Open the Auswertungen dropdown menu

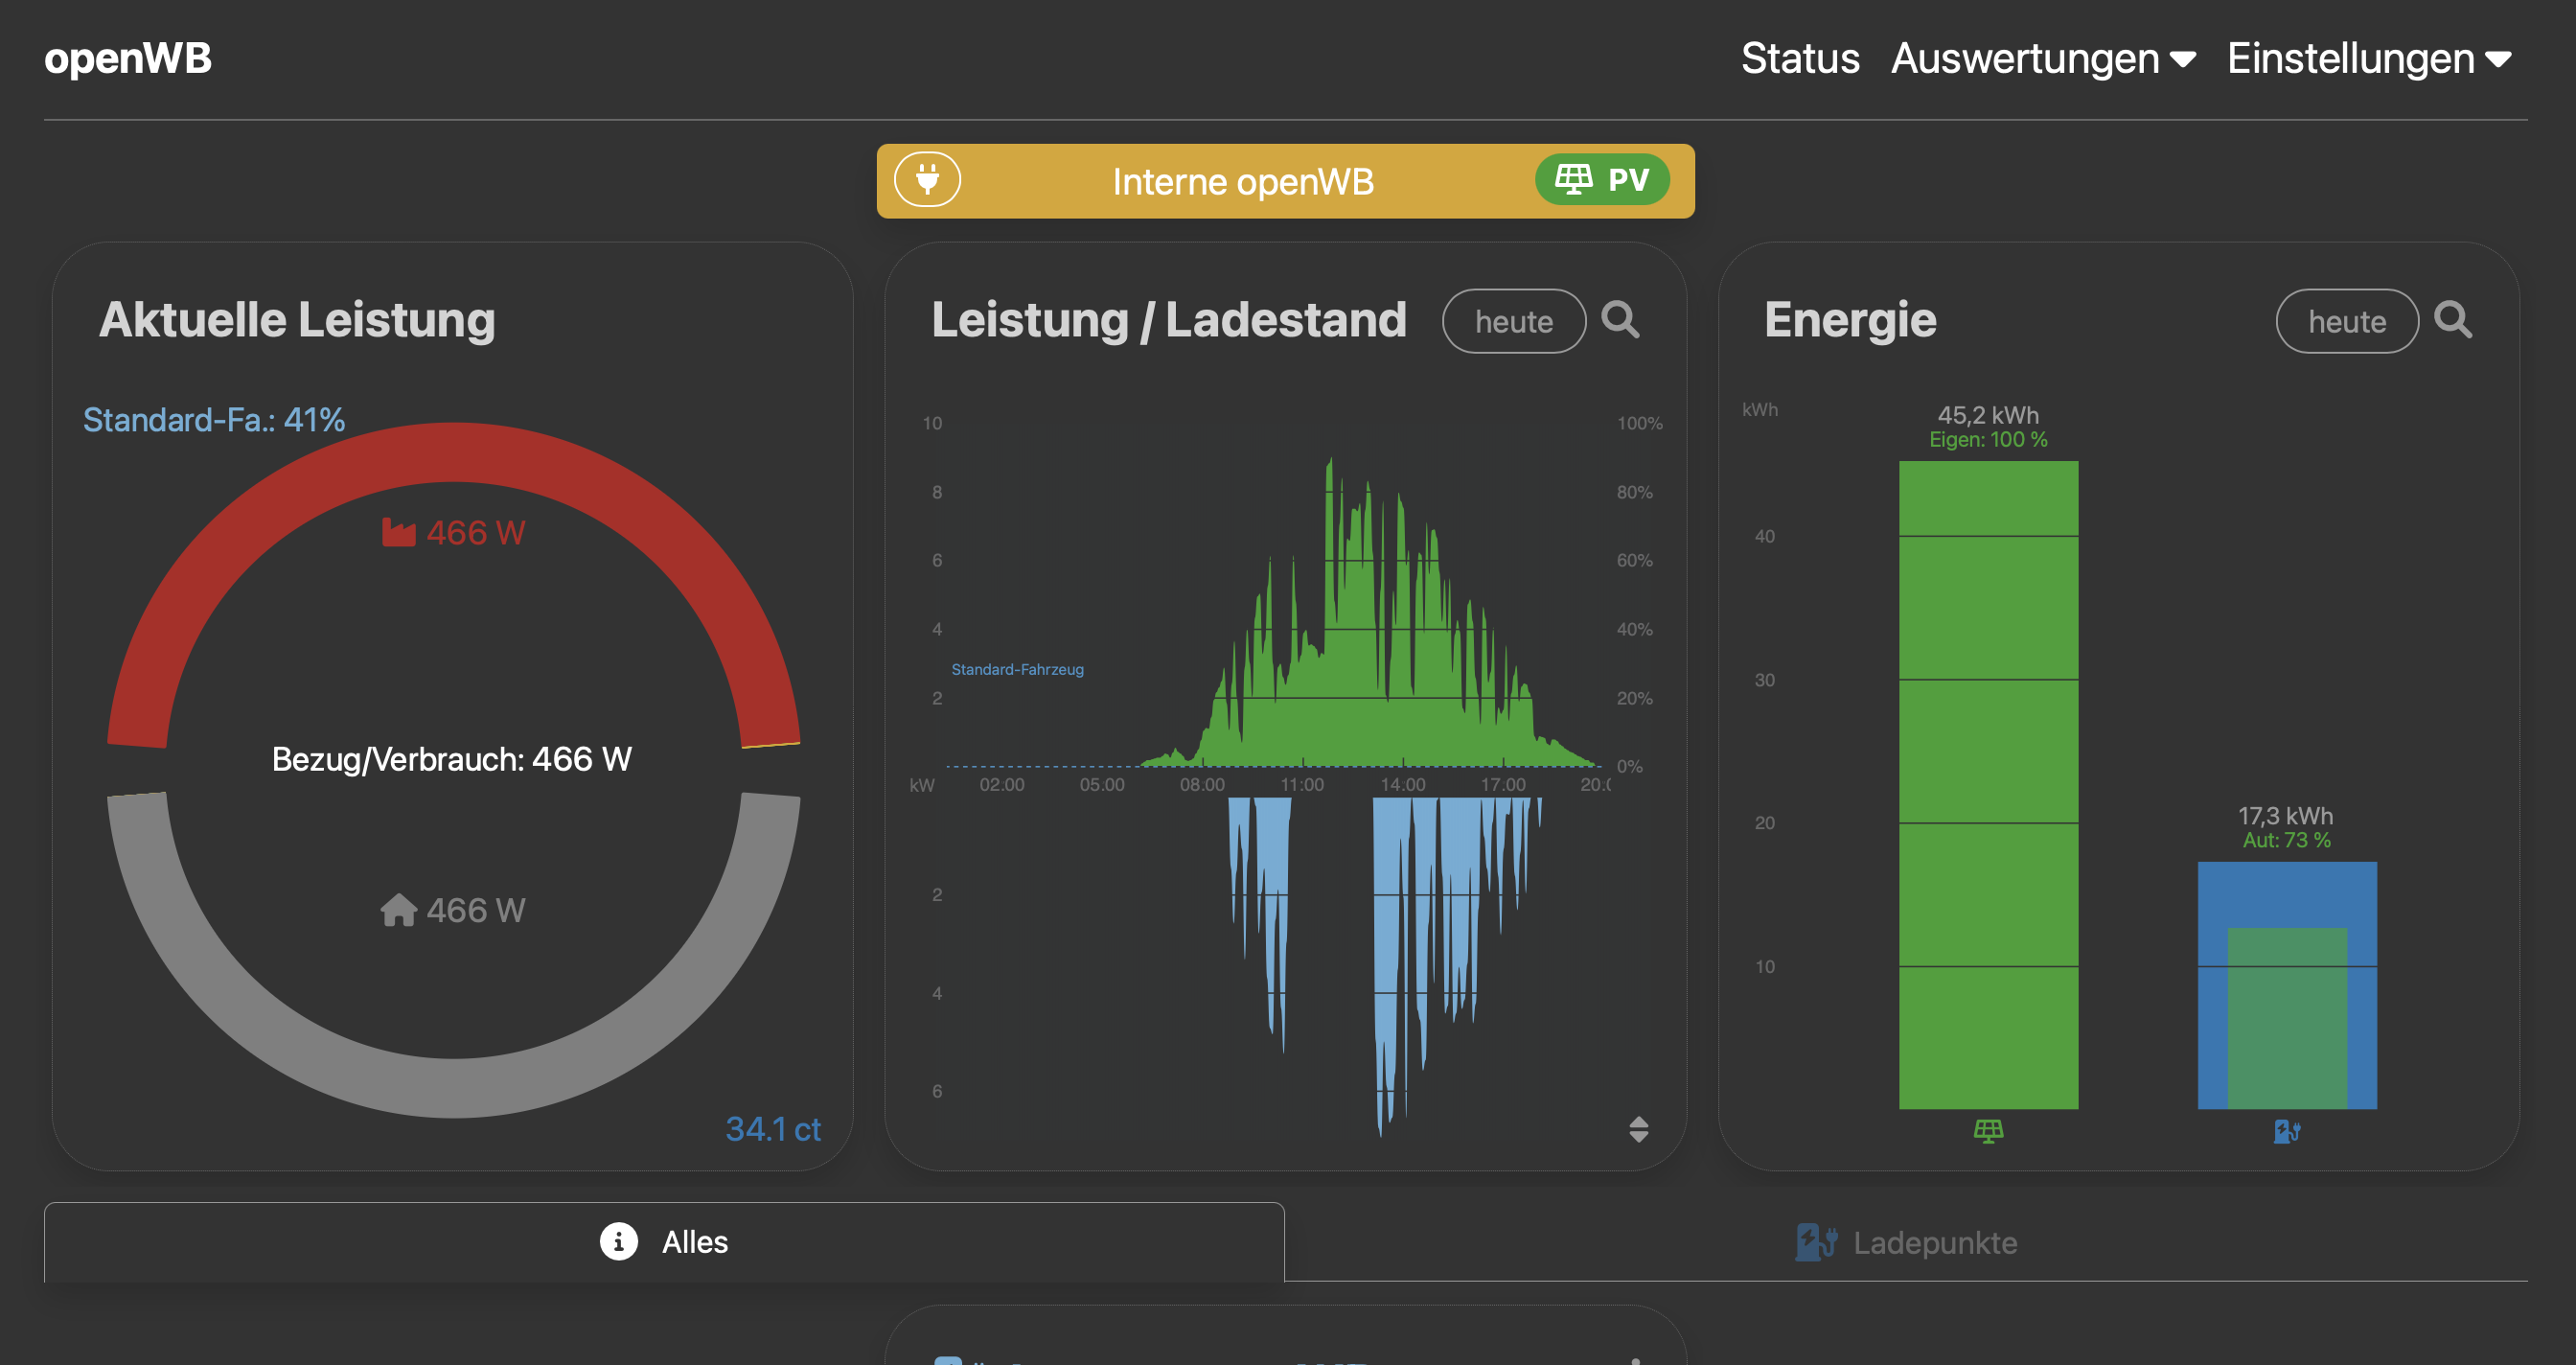[2043, 58]
